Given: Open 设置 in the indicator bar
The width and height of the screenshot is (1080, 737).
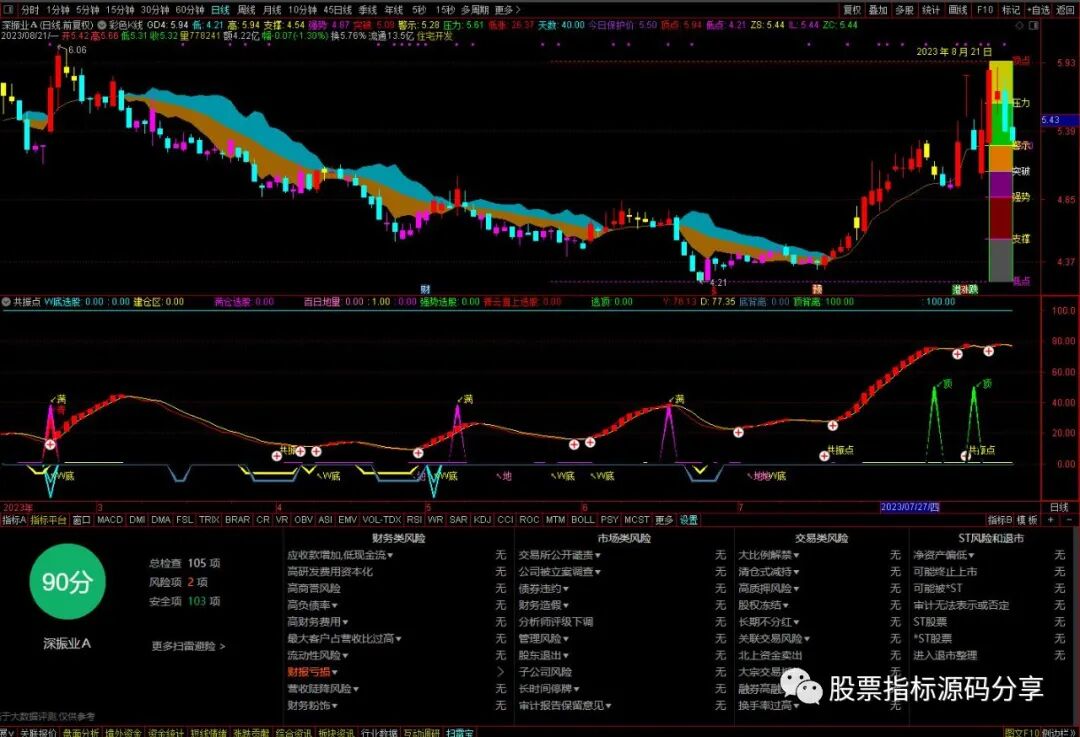Looking at the screenshot, I should [689, 520].
